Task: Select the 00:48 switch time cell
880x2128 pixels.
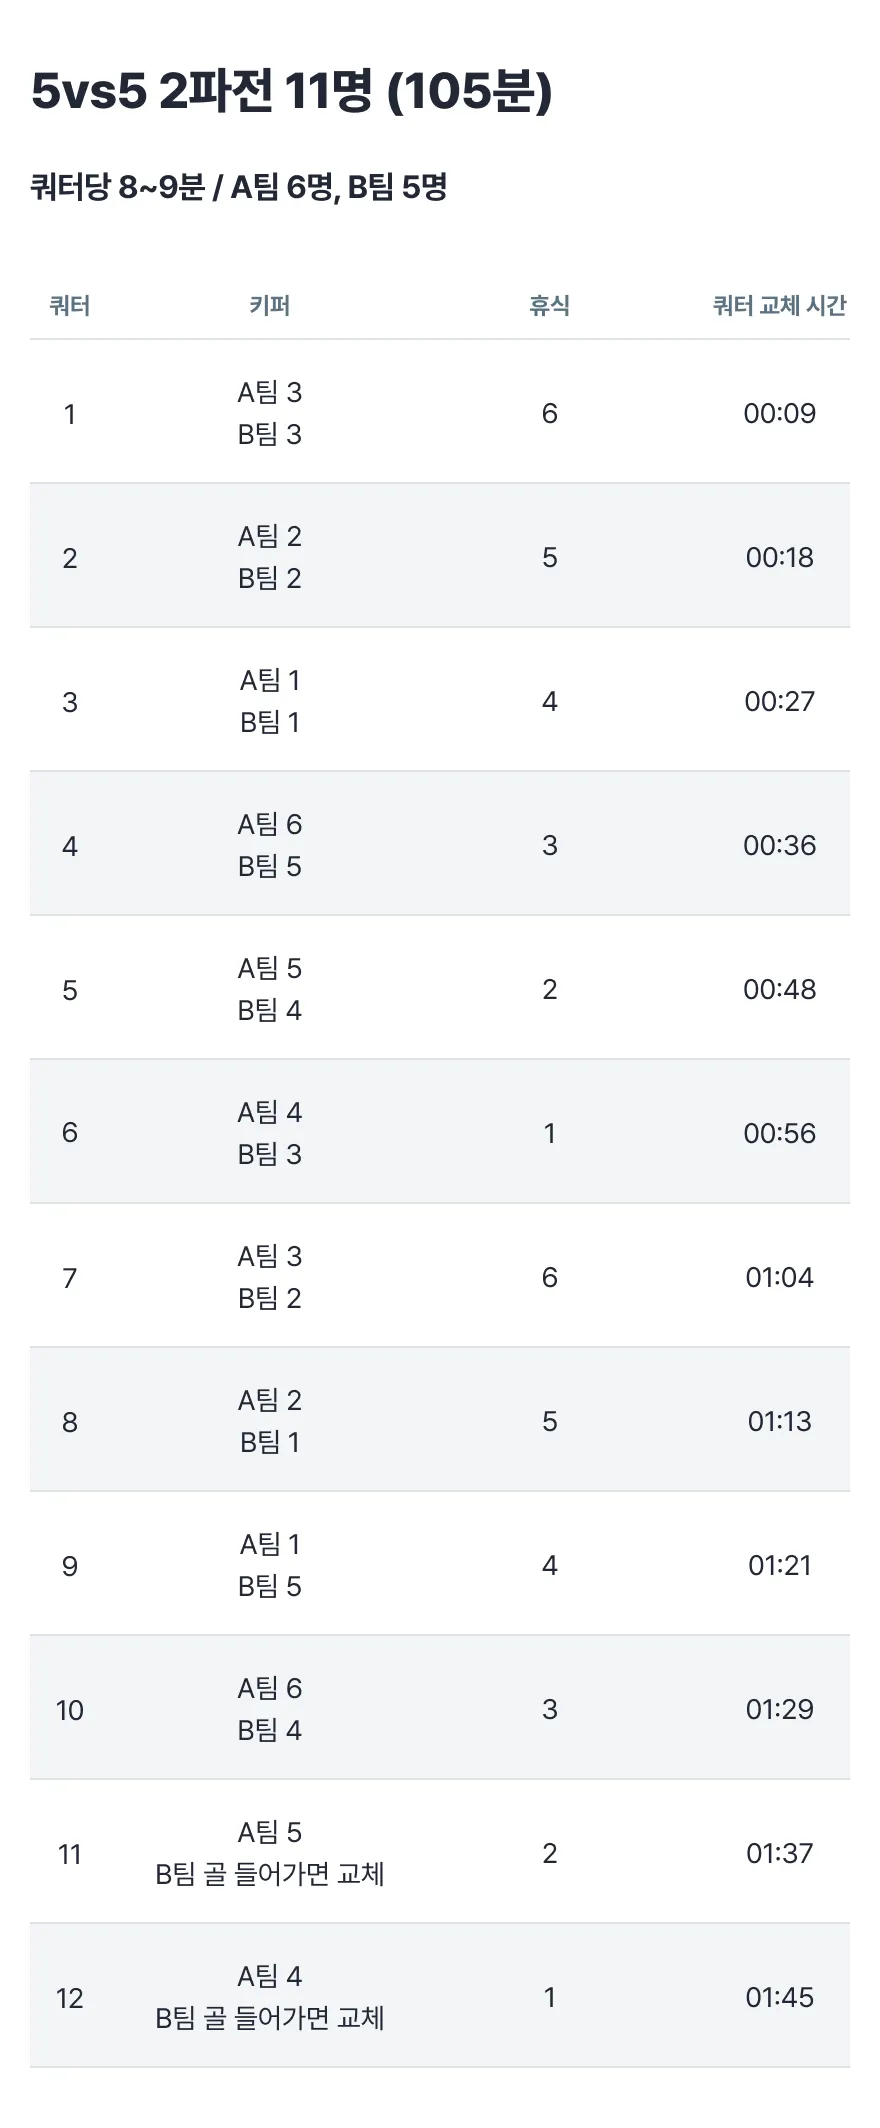Action: [x=779, y=989]
